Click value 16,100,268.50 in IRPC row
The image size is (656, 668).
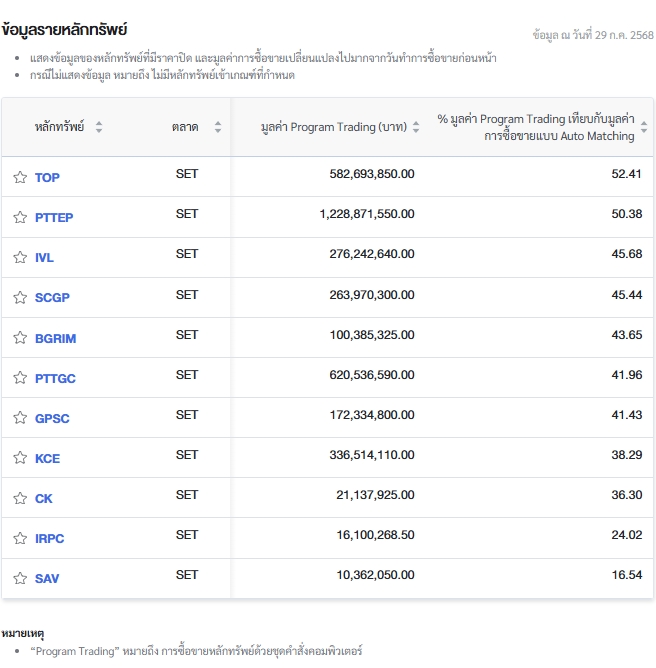pyautogui.click(x=375, y=535)
